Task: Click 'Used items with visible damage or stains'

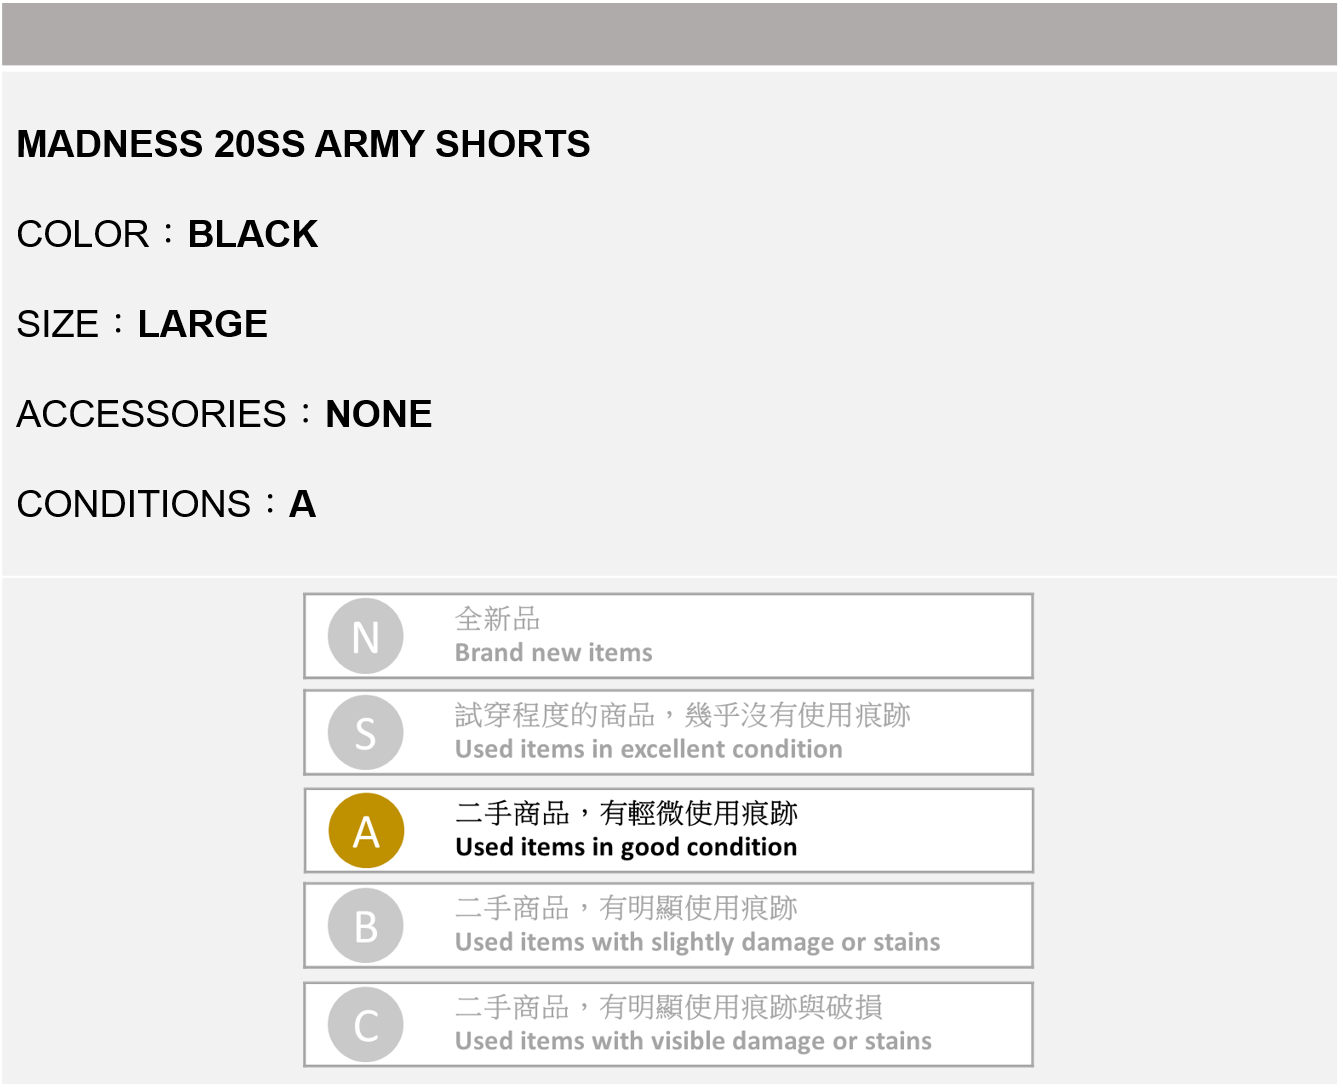Action: (x=693, y=1041)
